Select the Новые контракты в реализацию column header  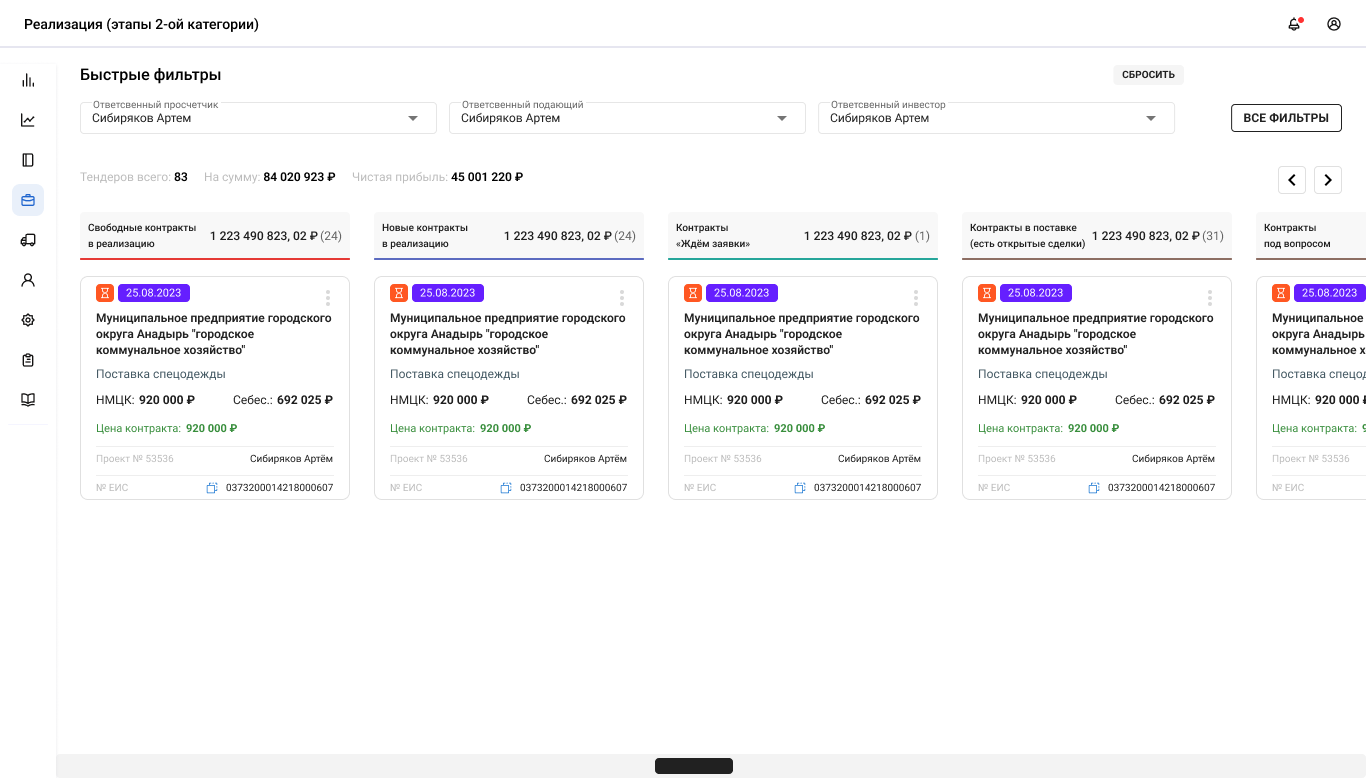509,236
